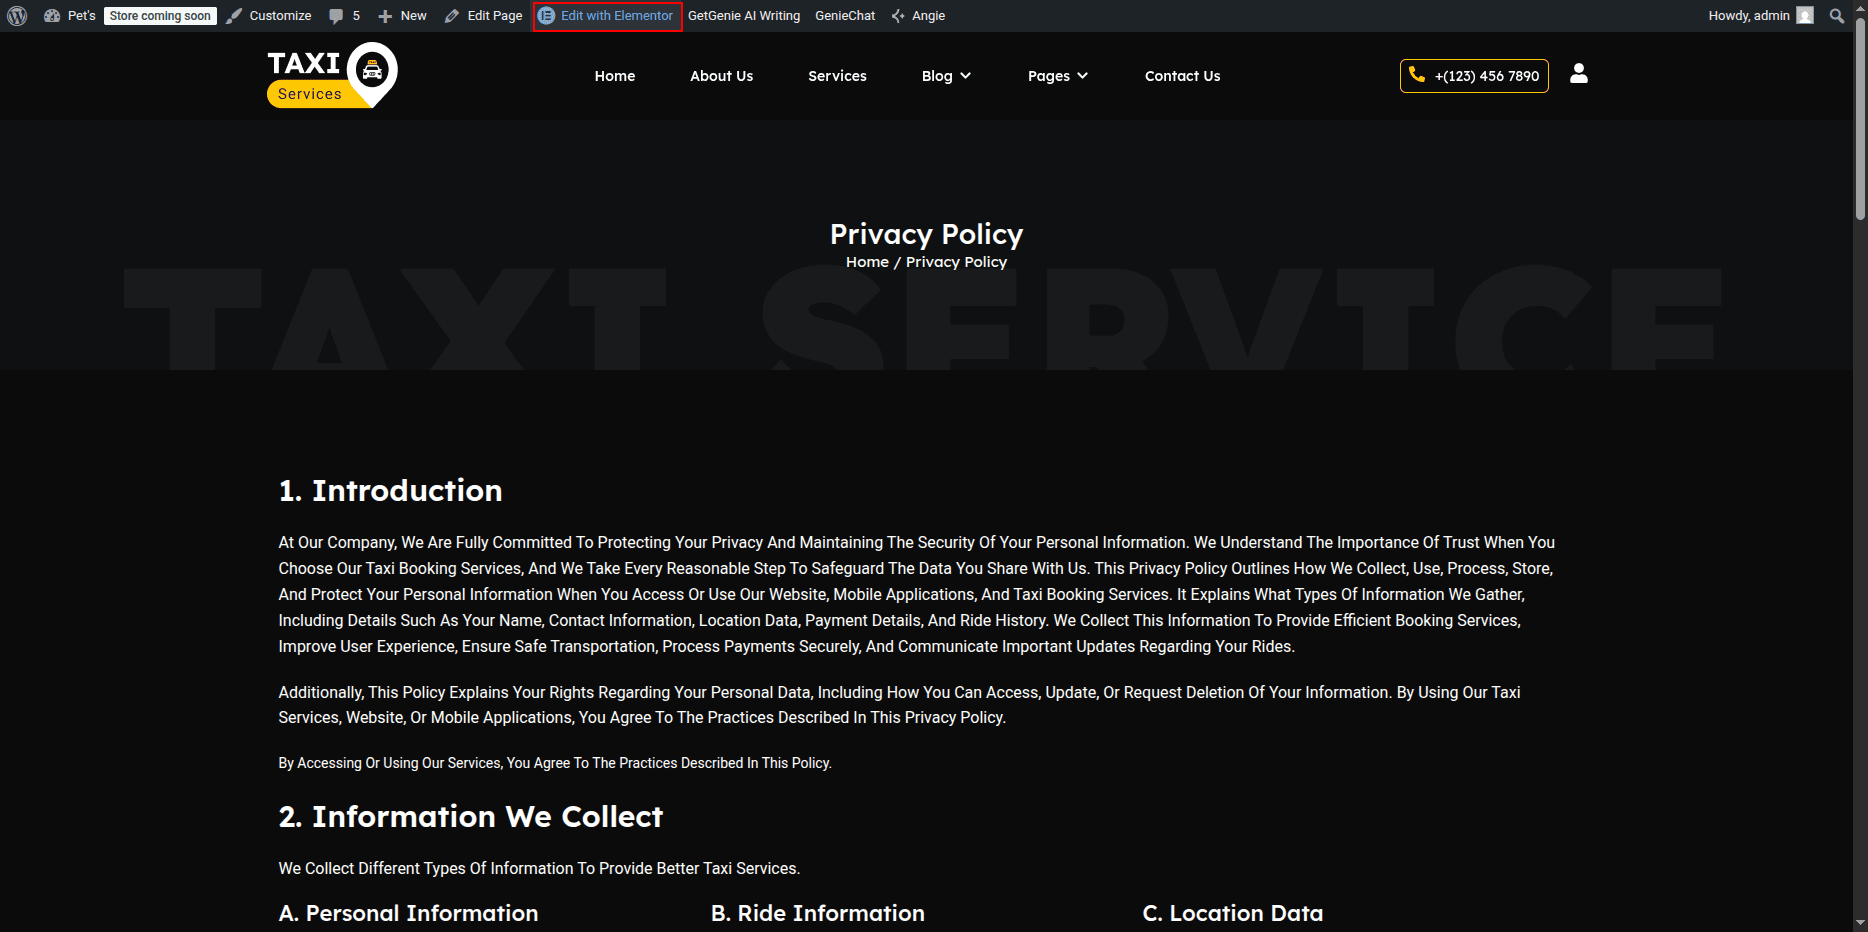Viewport: 1868px width, 932px height.
Task: Click the Pet's site dashboard icon
Action: coord(52,16)
